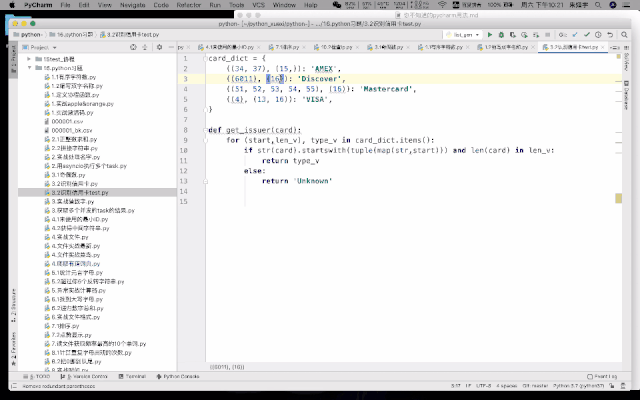Open the Navigate menu

tap(133, 5)
